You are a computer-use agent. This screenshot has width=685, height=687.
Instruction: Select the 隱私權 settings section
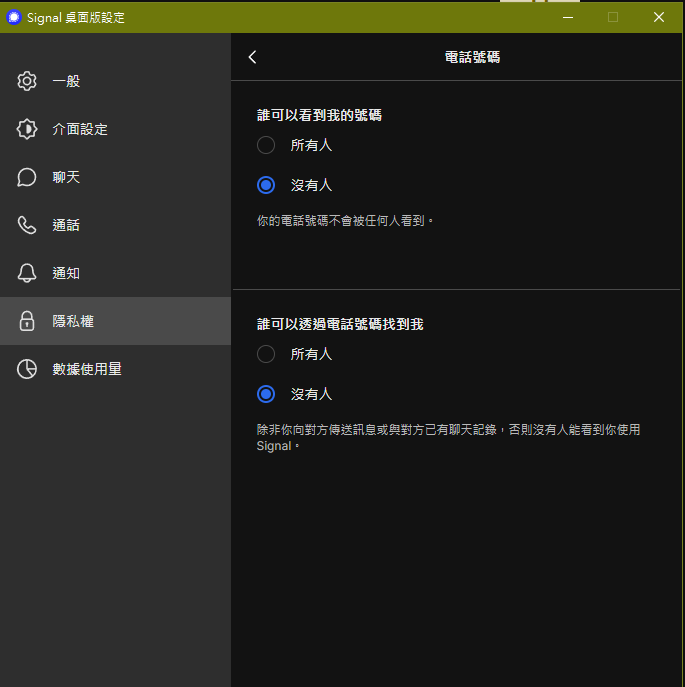[115, 321]
